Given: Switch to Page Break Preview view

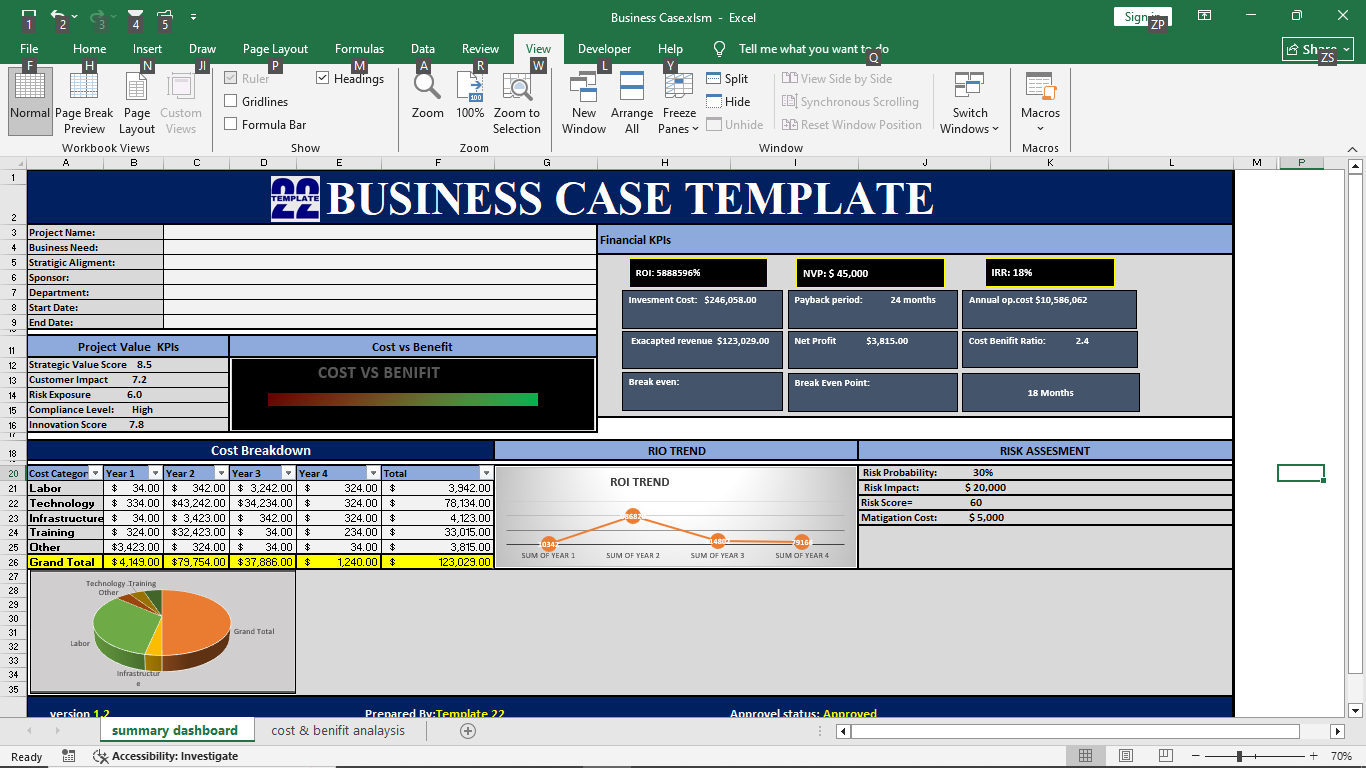Looking at the screenshot, I should (84, 101).
